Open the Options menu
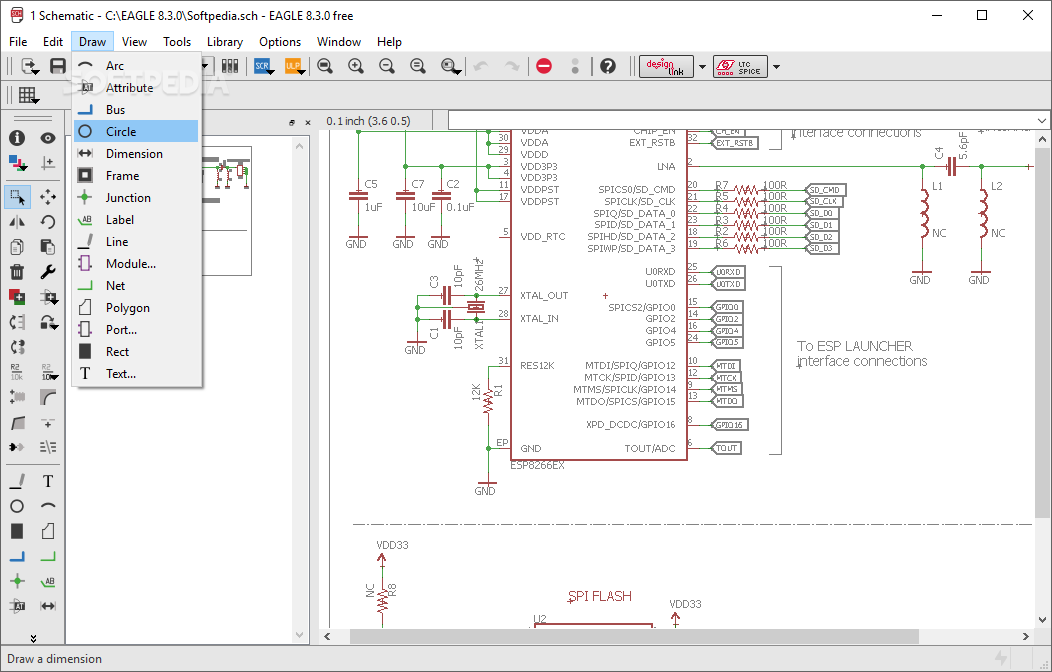Viewport: 1052px width, 672px height. (x=280, y=42)
